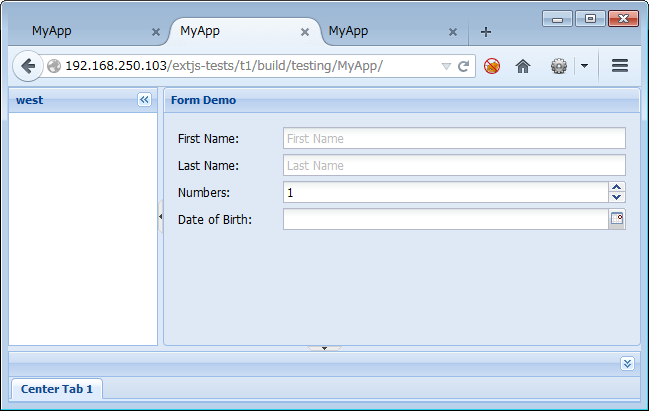Click the Numbers label

(x=204, y=192)
